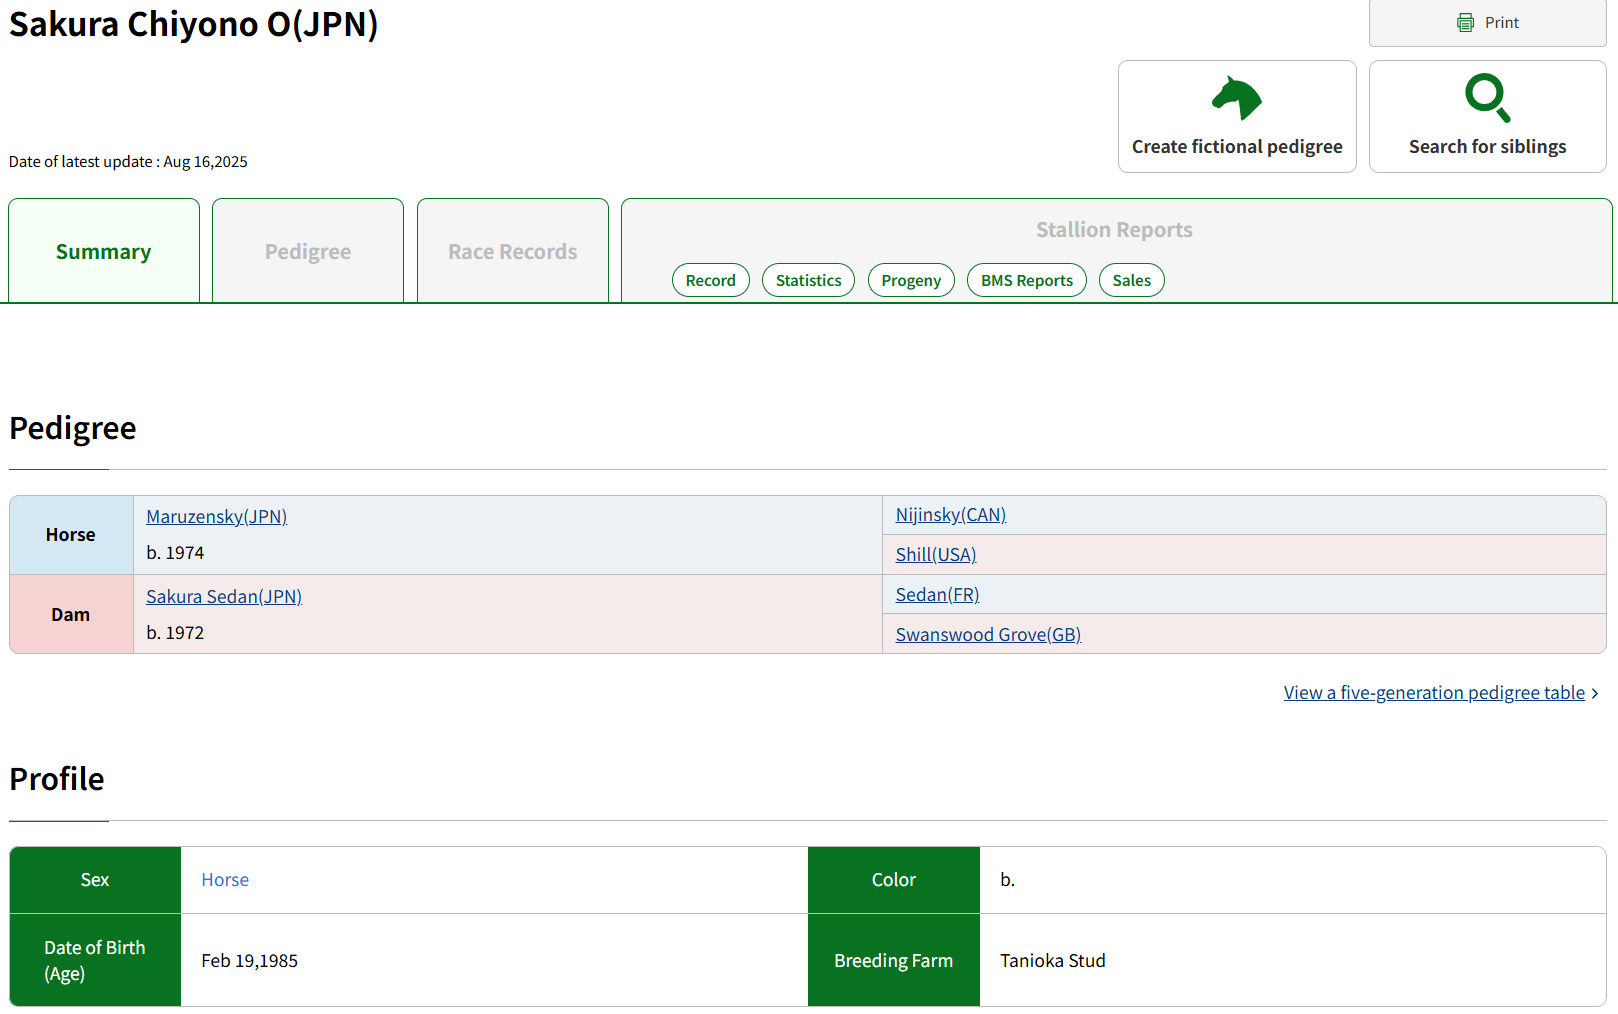Switch to the Race Records tab

513,251
